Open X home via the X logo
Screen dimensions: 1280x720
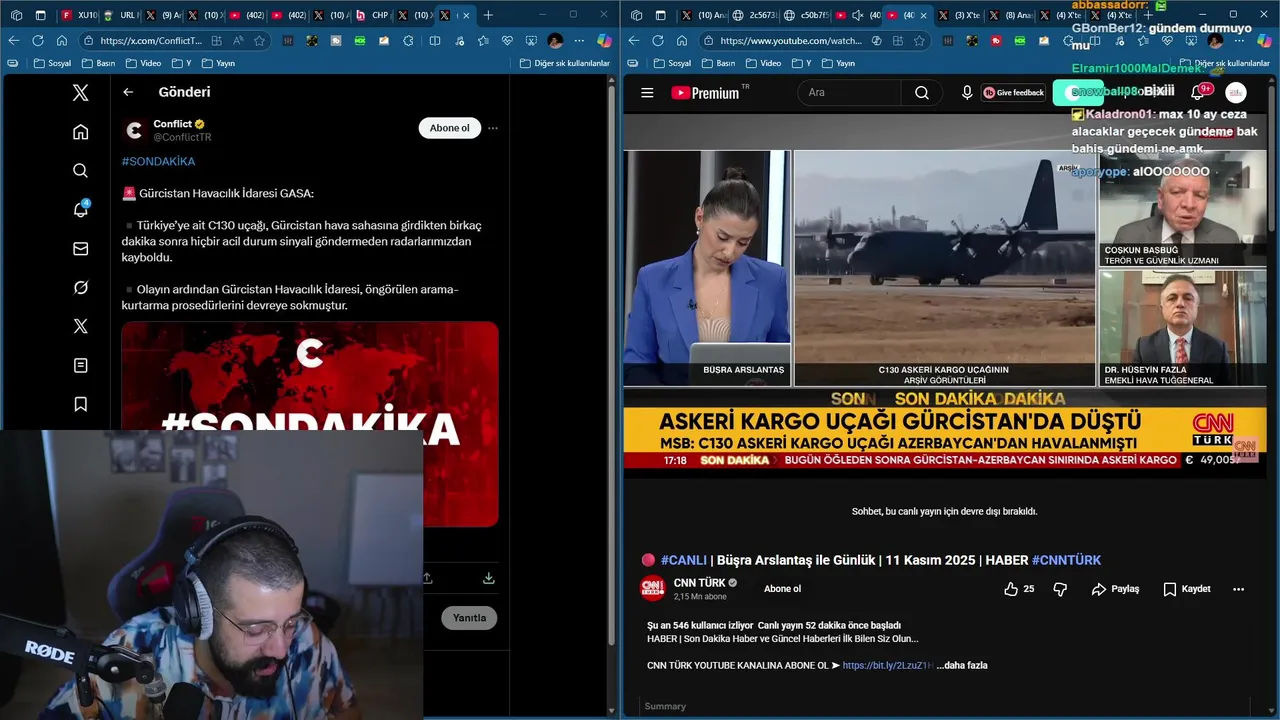(x=81, y=93)
